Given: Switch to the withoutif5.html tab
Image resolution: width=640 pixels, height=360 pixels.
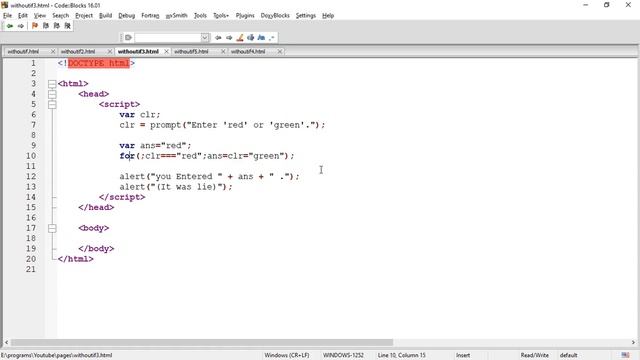Looking at the screenshot, I should 191,51.
